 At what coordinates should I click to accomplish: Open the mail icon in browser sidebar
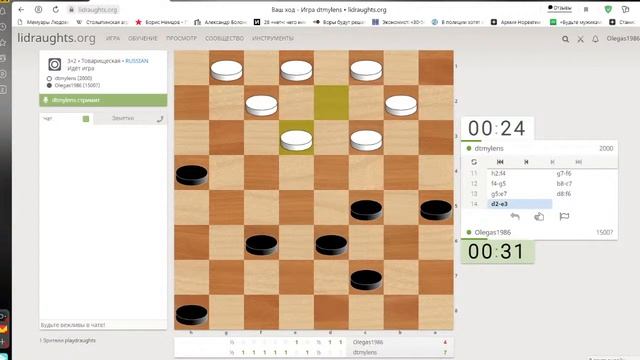pos(4,329)
